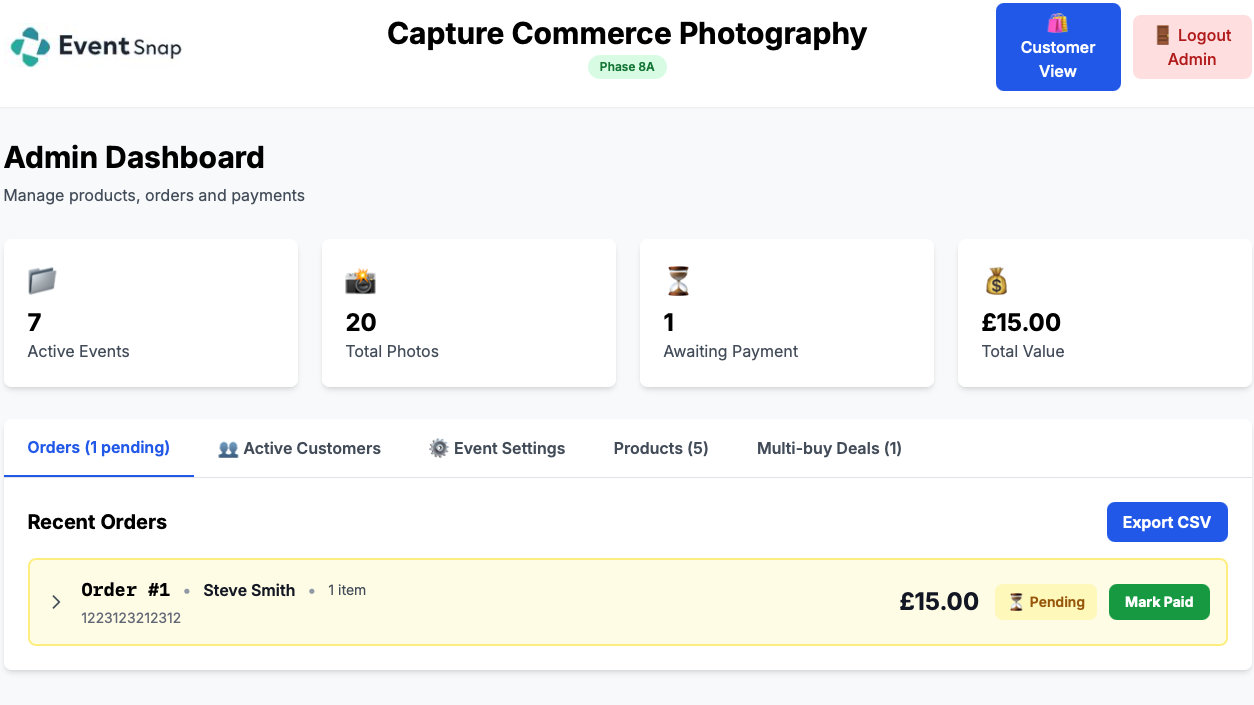
Task: Click the people icon on Active Customers tab
Action: point(228,449)
